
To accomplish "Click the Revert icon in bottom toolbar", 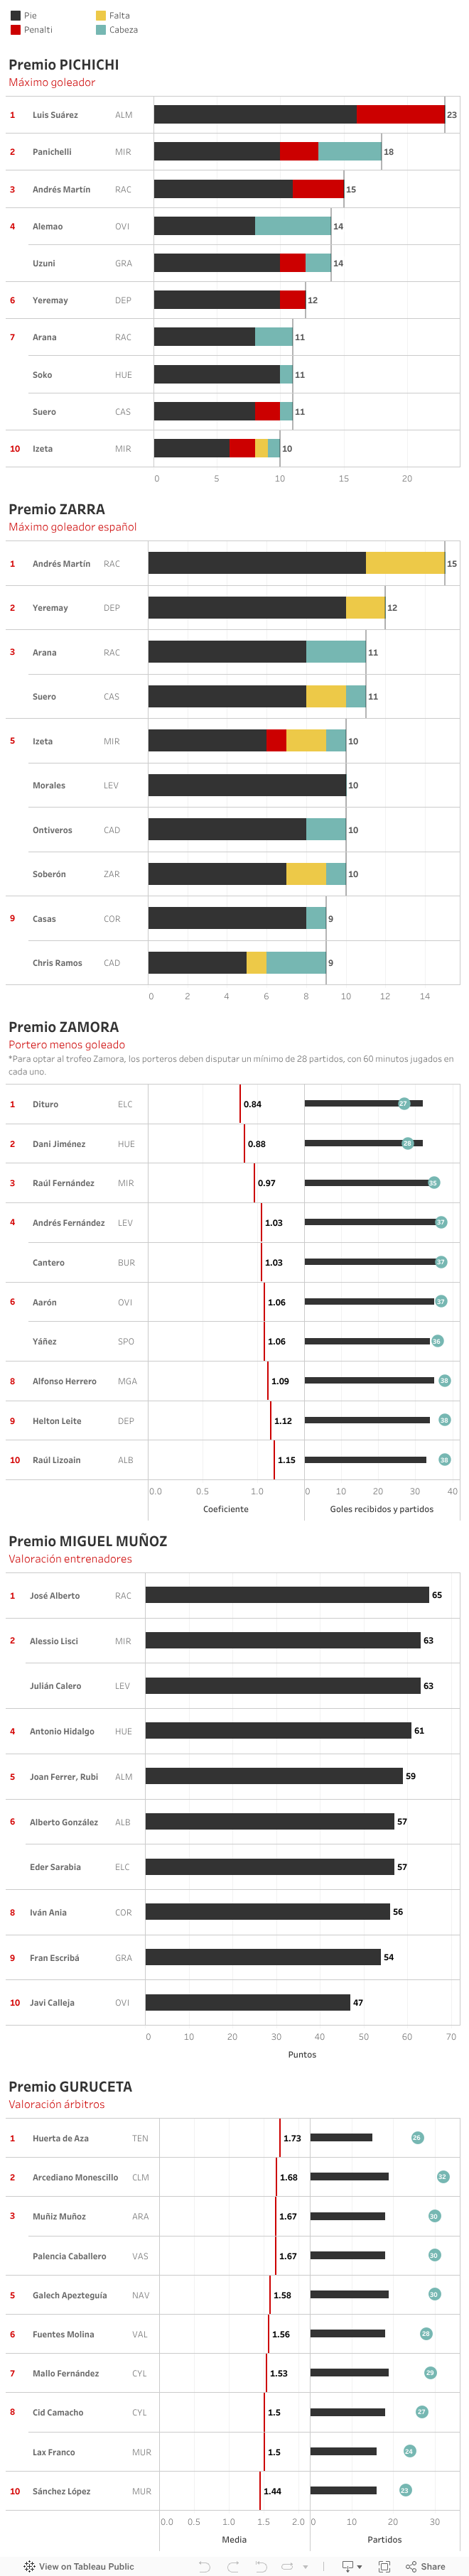I will pyautogui.click(x=260, y=2566).
